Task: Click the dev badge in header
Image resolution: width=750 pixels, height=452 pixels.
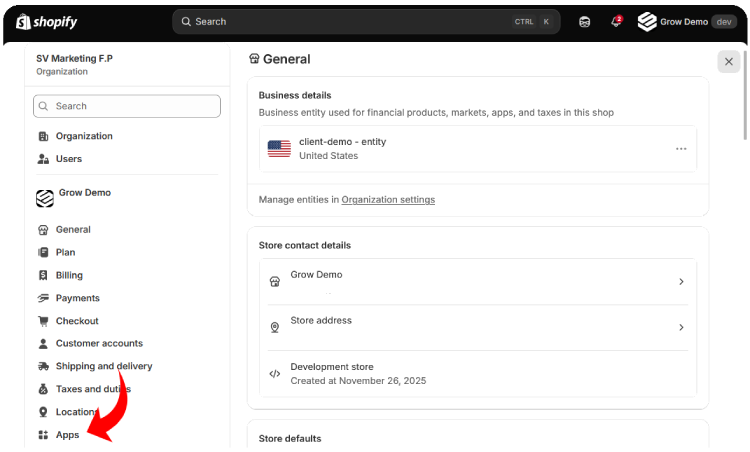Action: 724,22
